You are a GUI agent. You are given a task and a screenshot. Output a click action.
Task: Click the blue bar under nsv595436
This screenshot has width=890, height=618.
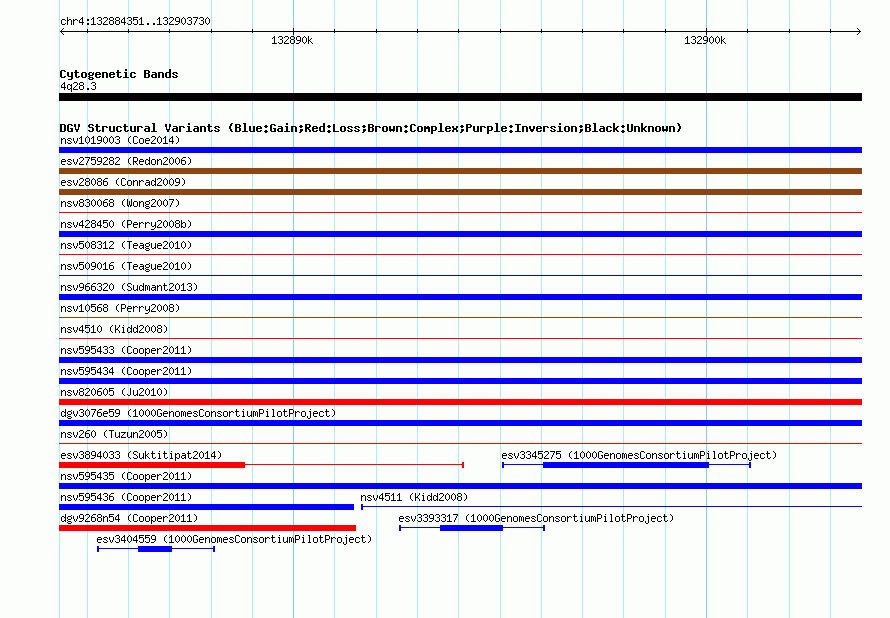(x=207, y=507)
